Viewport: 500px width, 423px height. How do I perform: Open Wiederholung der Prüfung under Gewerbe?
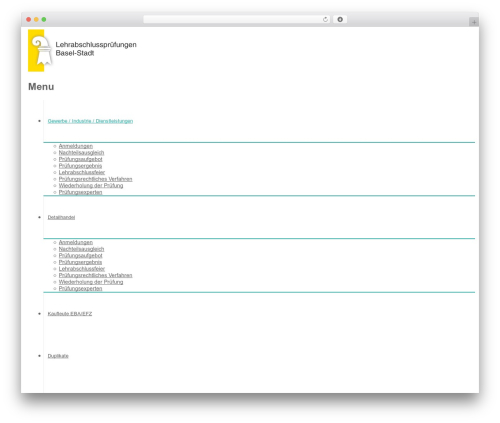click(91, 186)
